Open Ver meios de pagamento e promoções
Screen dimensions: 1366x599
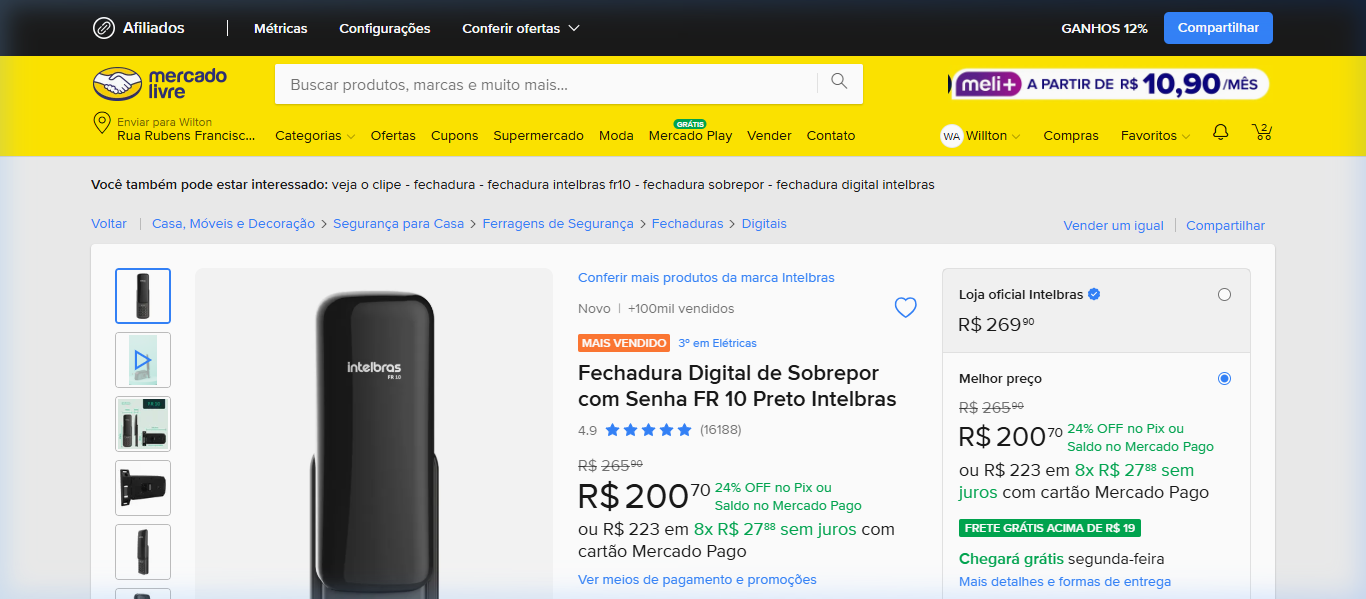(697, 580)
